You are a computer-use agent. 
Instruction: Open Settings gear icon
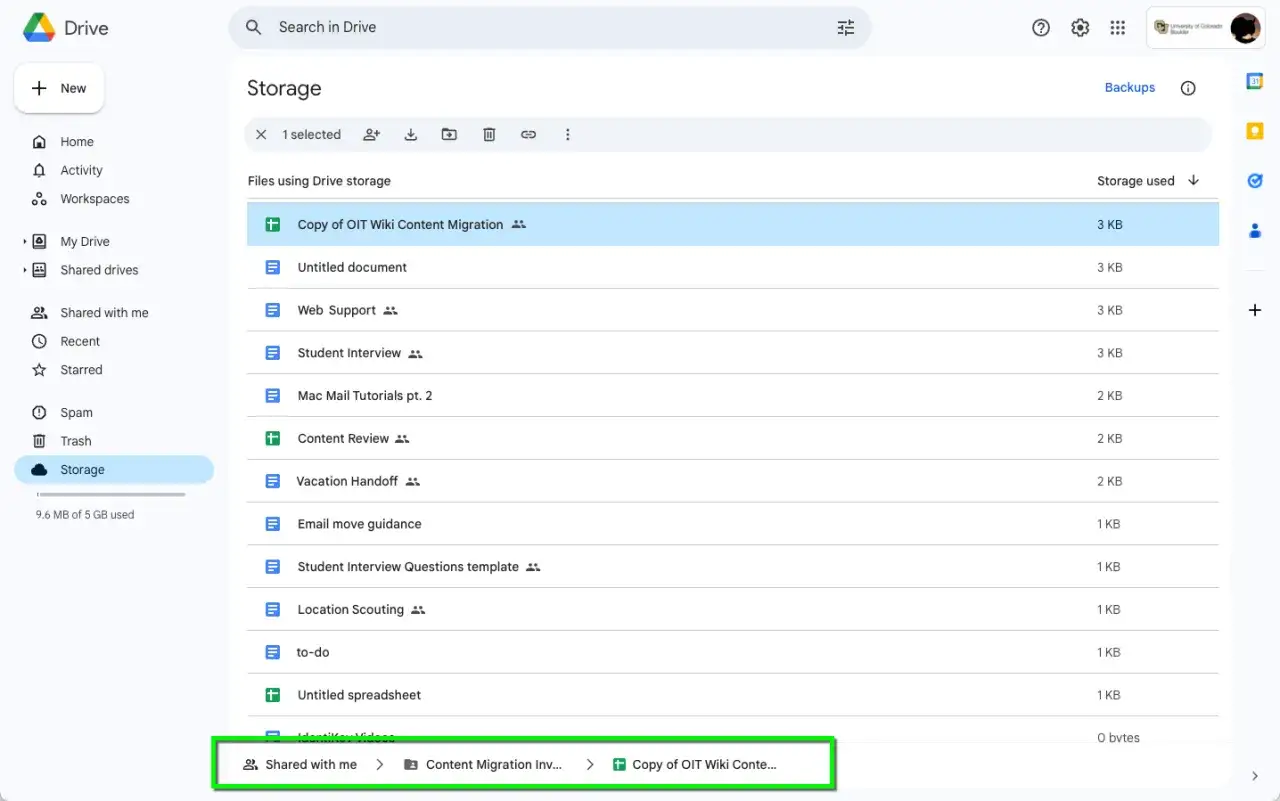[1080, 28]
